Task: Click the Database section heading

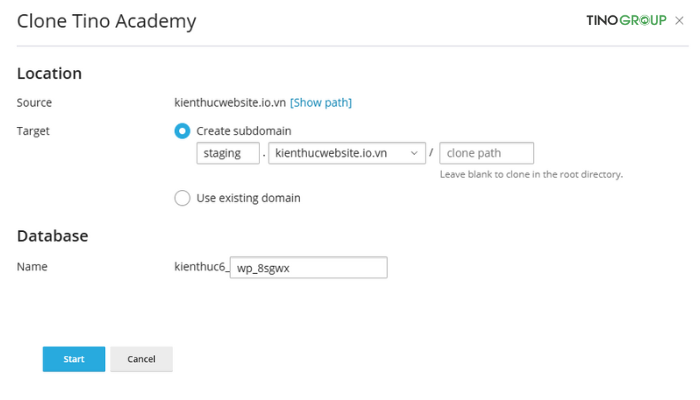Action: pos(52,236)
